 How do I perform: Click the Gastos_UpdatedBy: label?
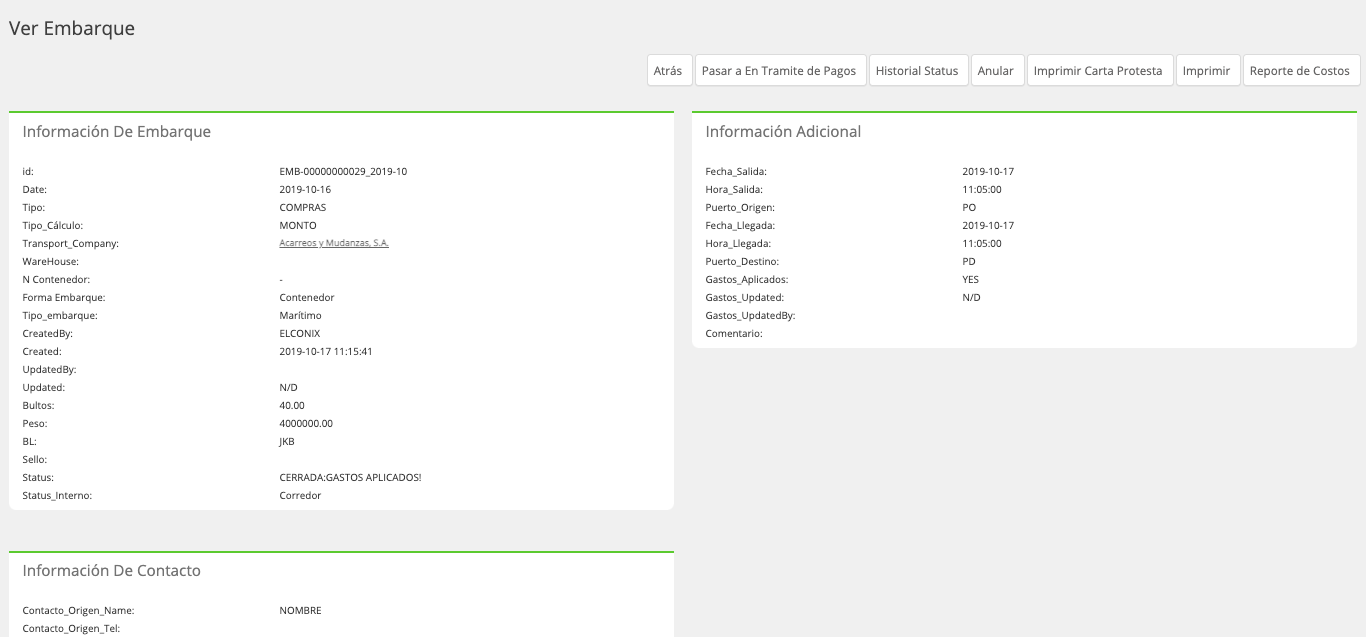(750, 315)
